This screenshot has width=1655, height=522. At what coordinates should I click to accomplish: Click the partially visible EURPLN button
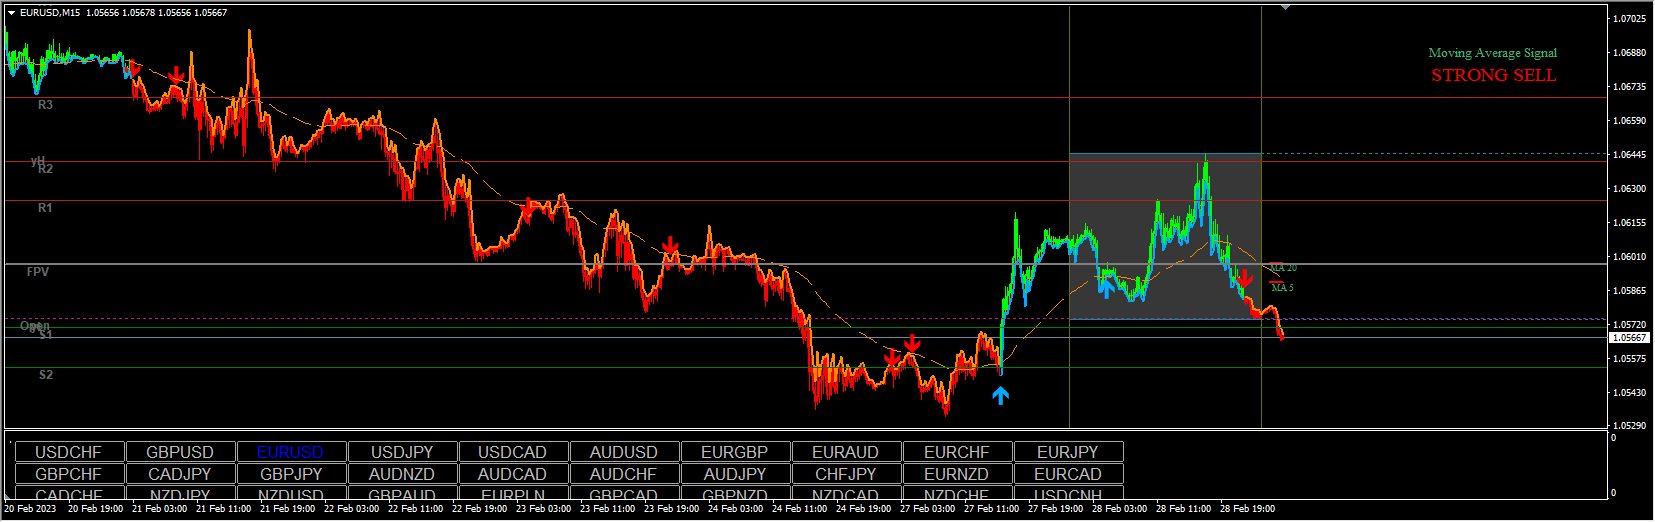pyautogui.click(x=513, y=493)
